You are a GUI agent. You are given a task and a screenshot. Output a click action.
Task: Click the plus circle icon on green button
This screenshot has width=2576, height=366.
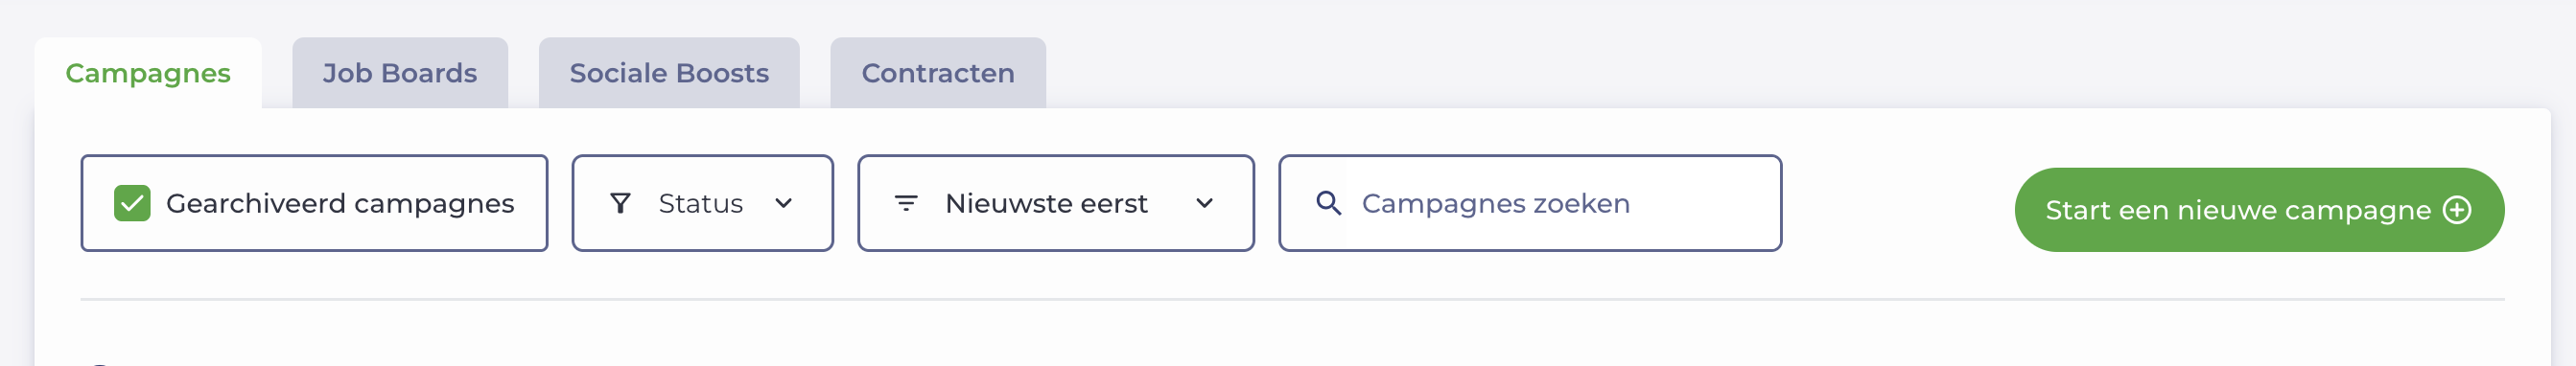[x=2457, y=210]
